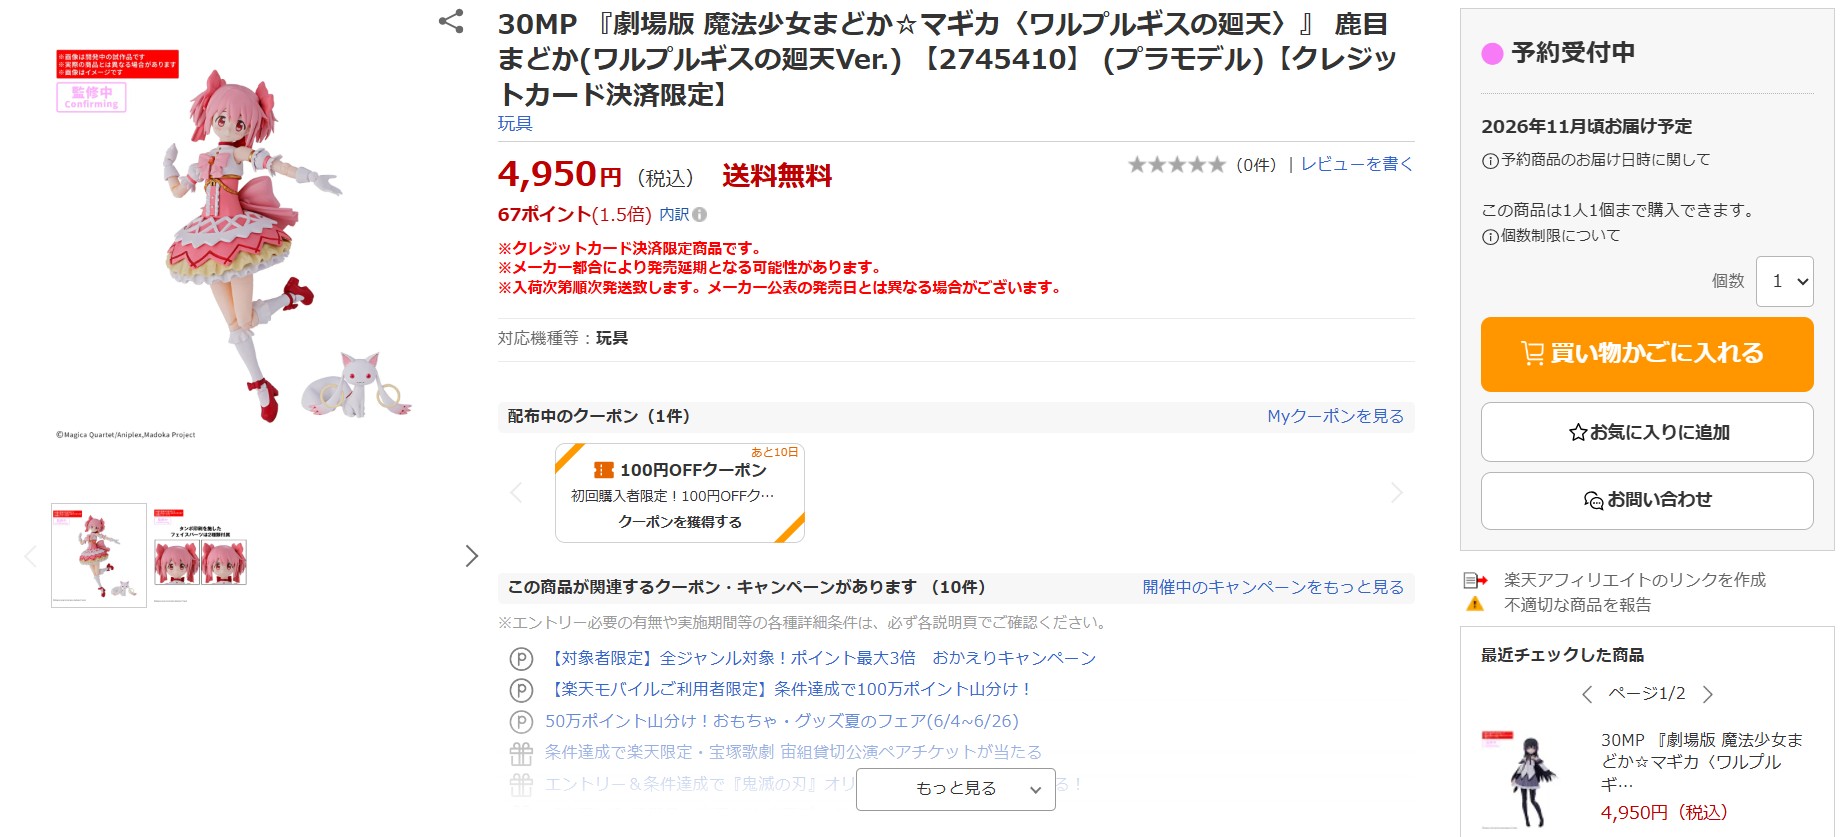
Task: Go to previous page of recently checked items
Action: pyautogui.click(x=1587, y=694)
